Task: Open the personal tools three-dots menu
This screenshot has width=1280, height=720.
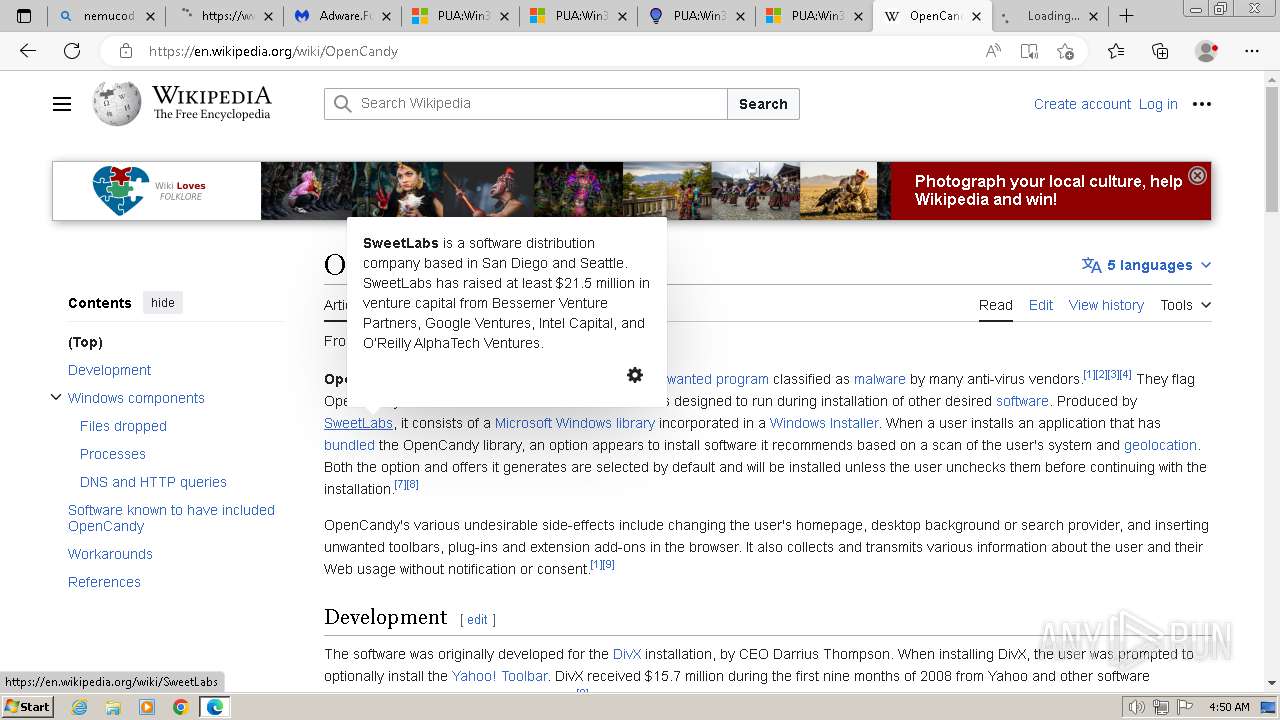Action: pyautogui.click(x=1202, y=104)
